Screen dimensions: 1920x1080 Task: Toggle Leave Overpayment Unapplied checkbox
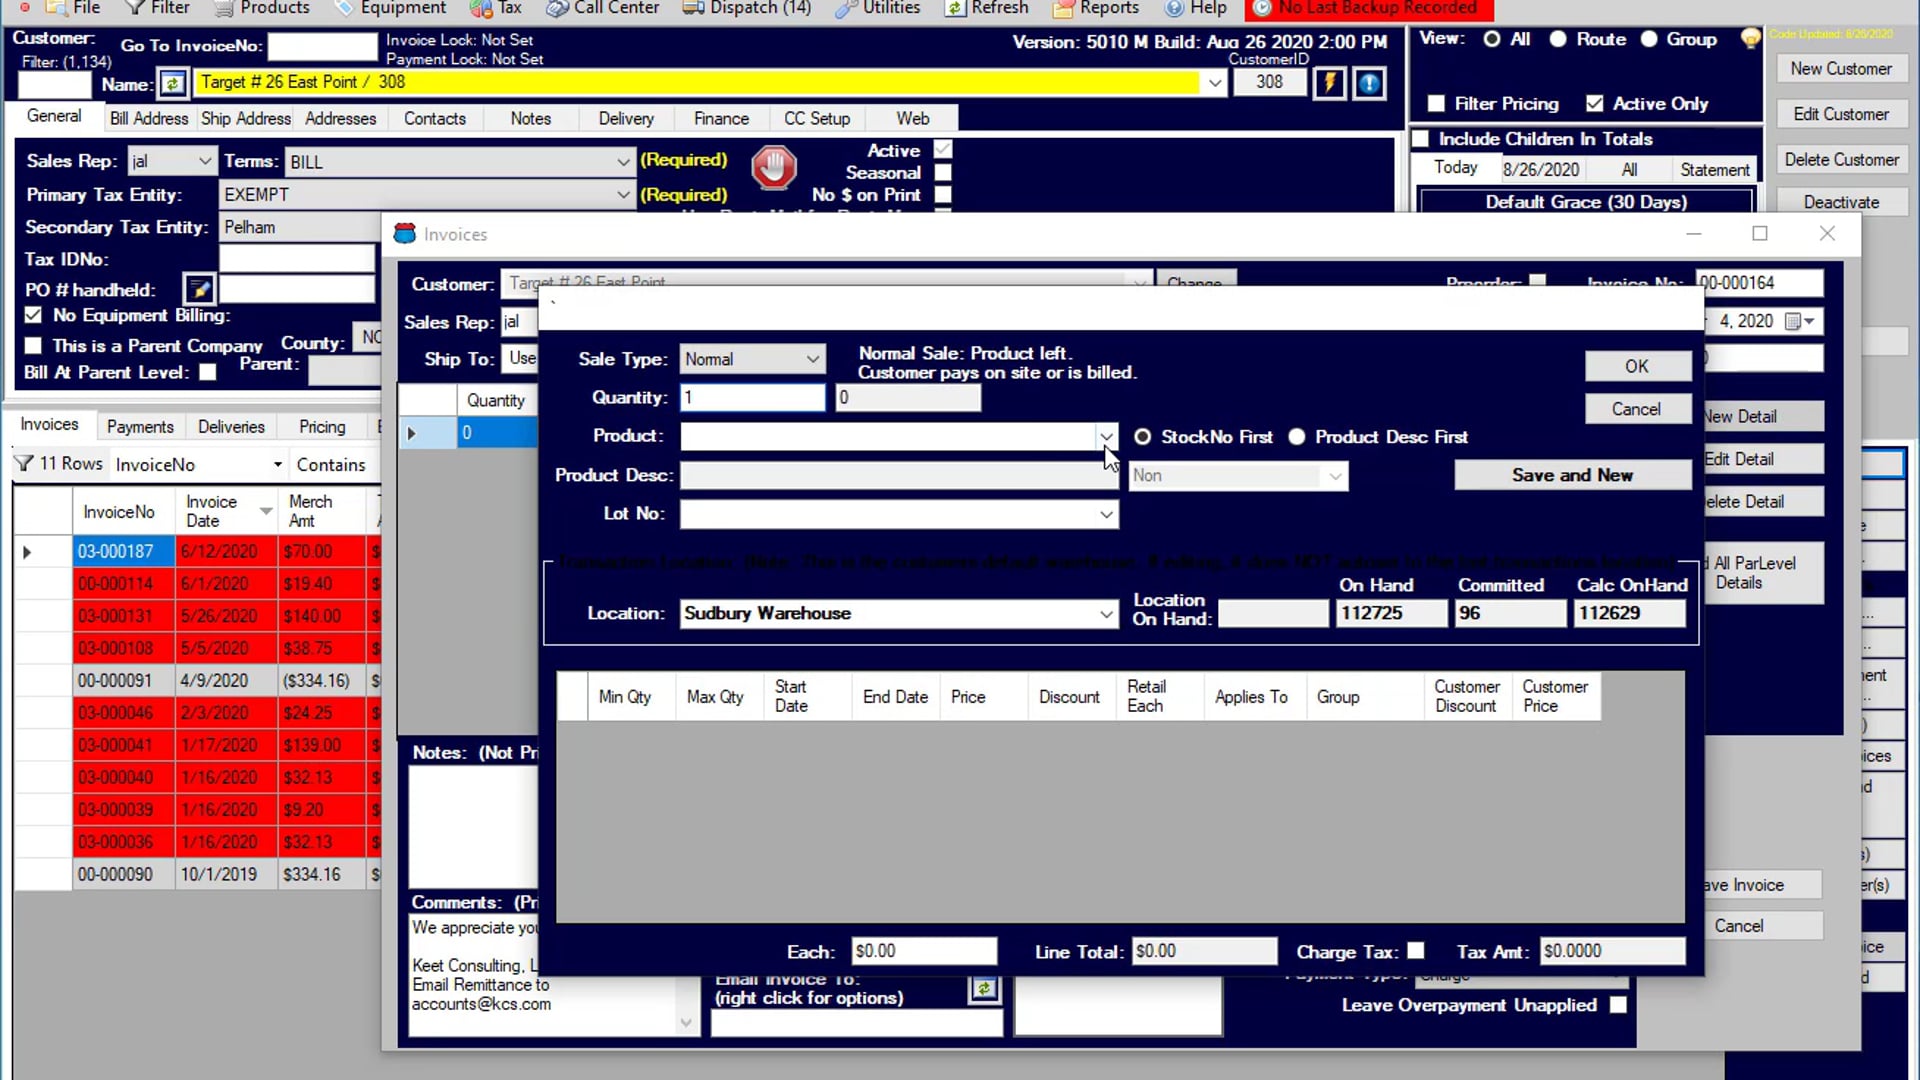[1618, 1005]
